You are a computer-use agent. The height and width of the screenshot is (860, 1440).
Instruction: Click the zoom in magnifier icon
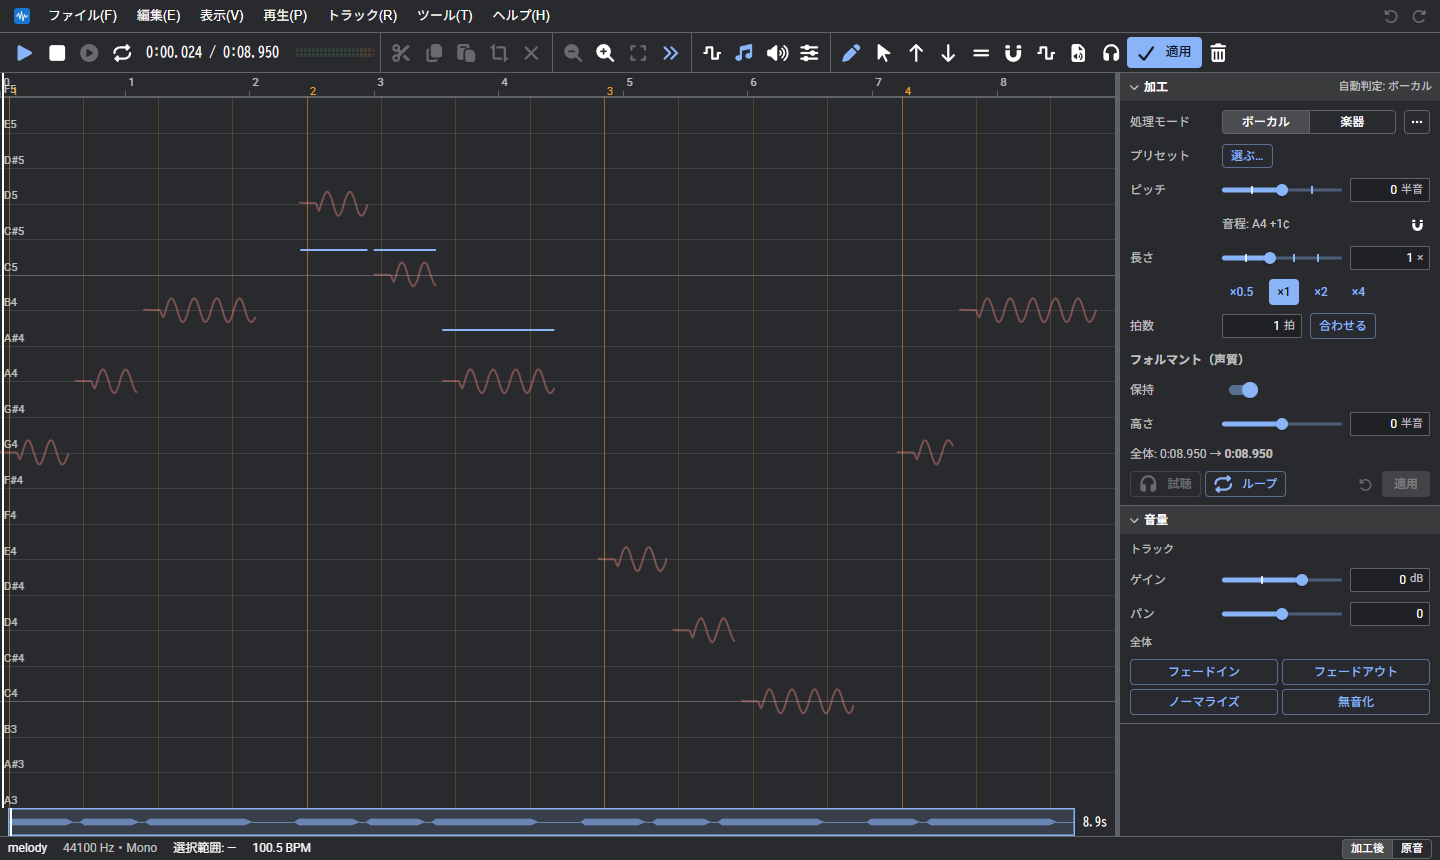pos(605,53)
